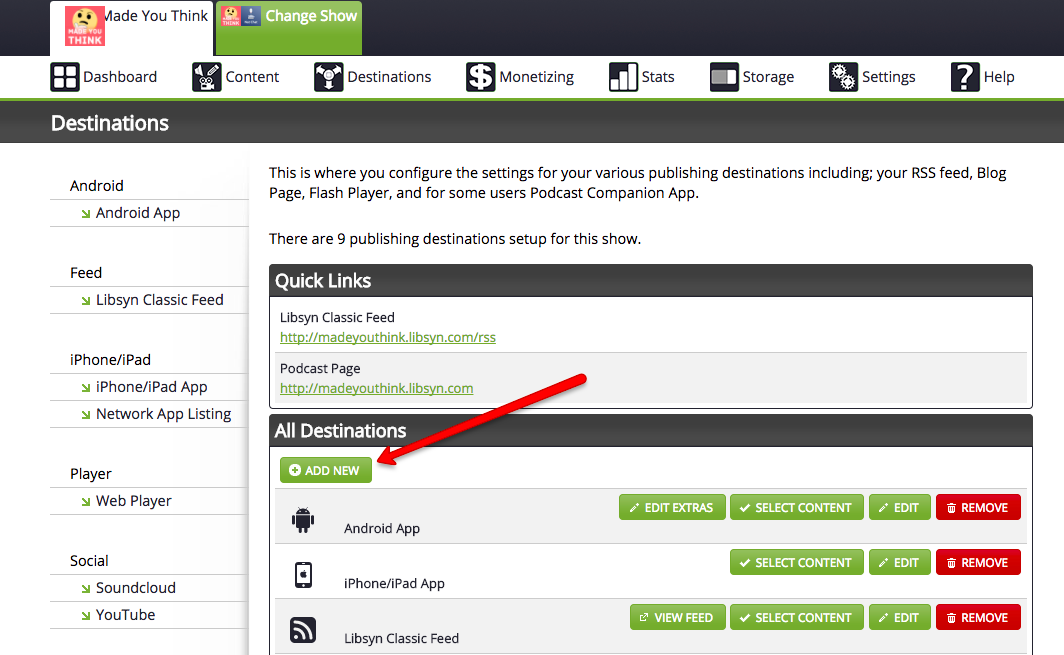
Task: Click the Content icon in navigation
Action: 207,77
